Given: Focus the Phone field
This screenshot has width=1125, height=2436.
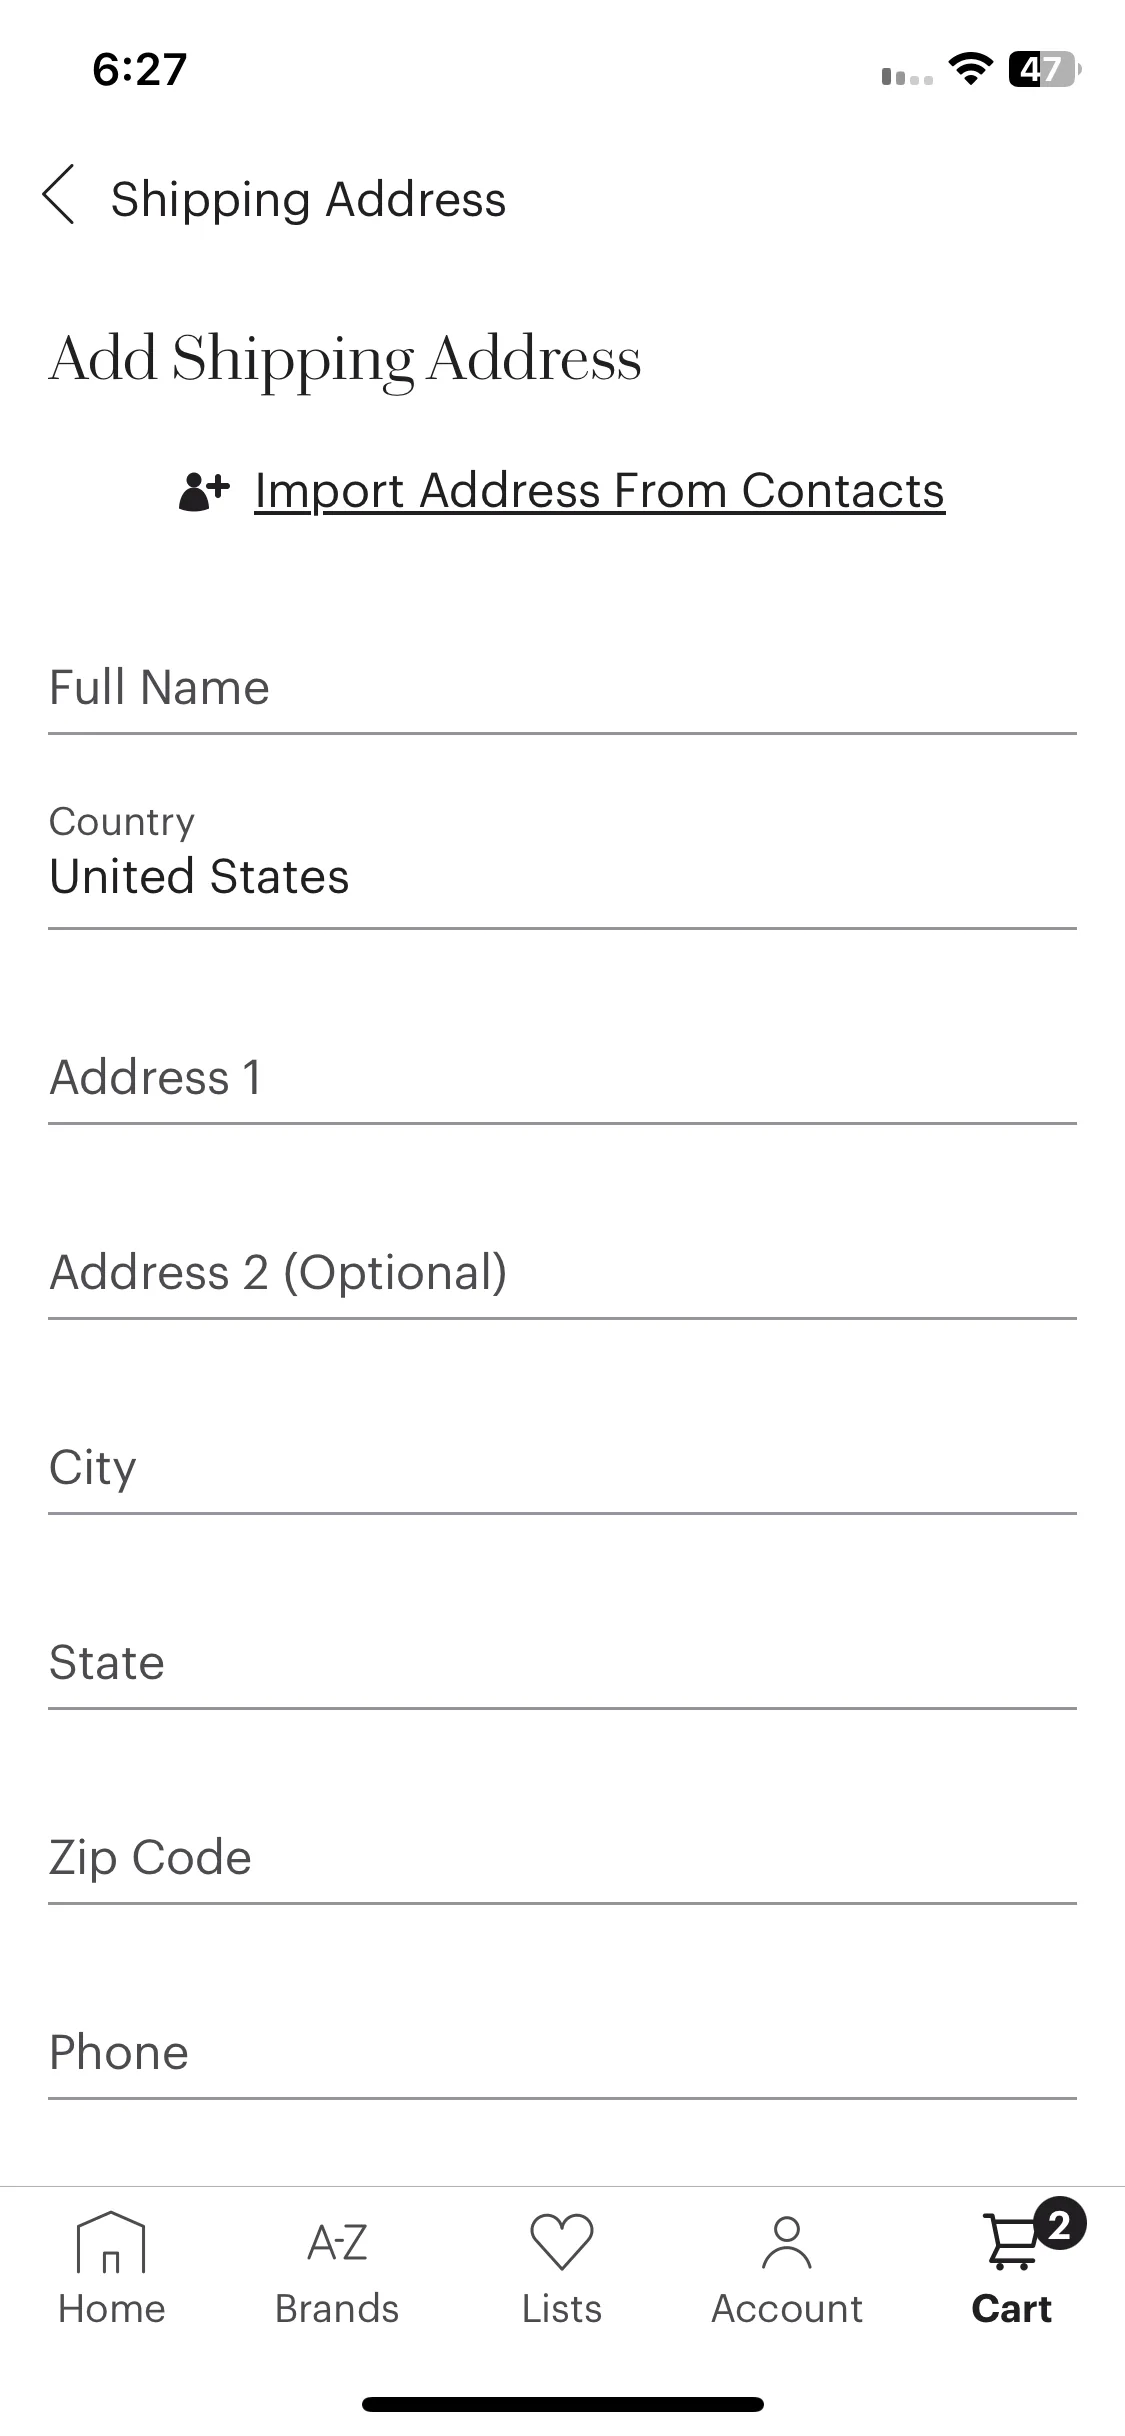Looking at the screenshot, I should [x=562, y=2053].
